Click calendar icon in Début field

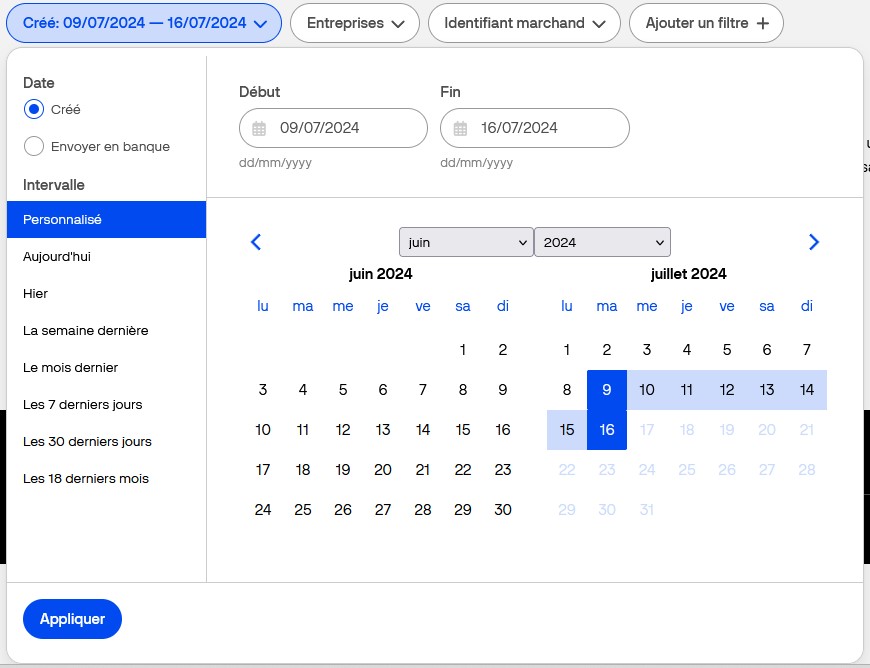[259, 128]
